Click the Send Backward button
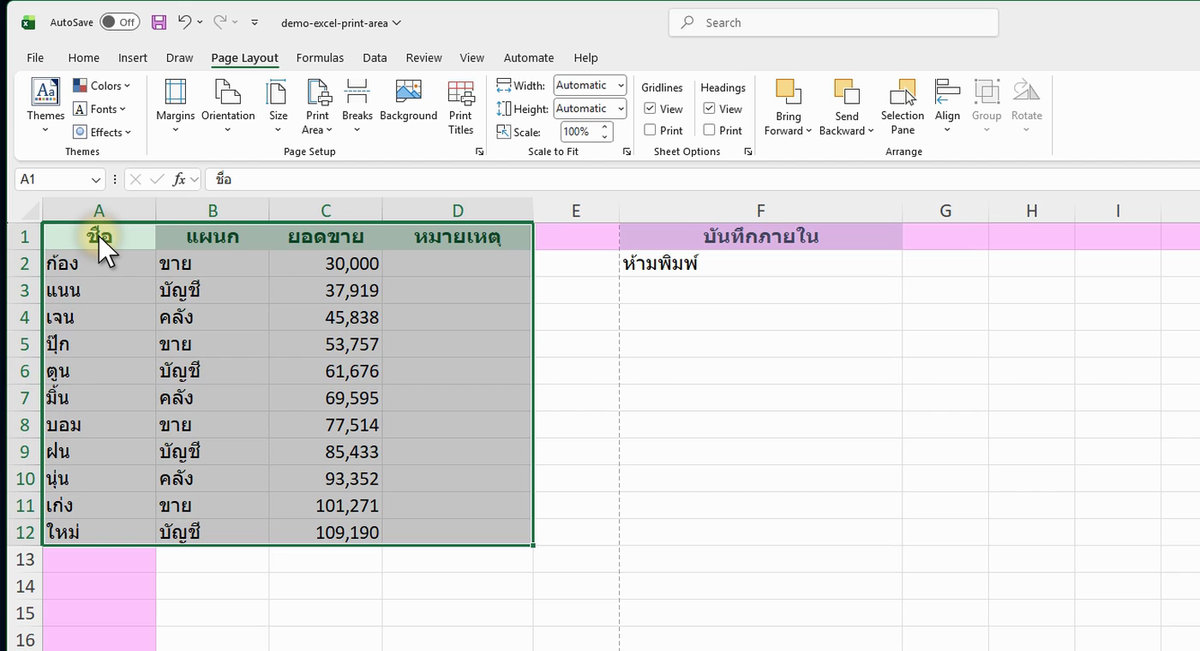 [846, 107]
